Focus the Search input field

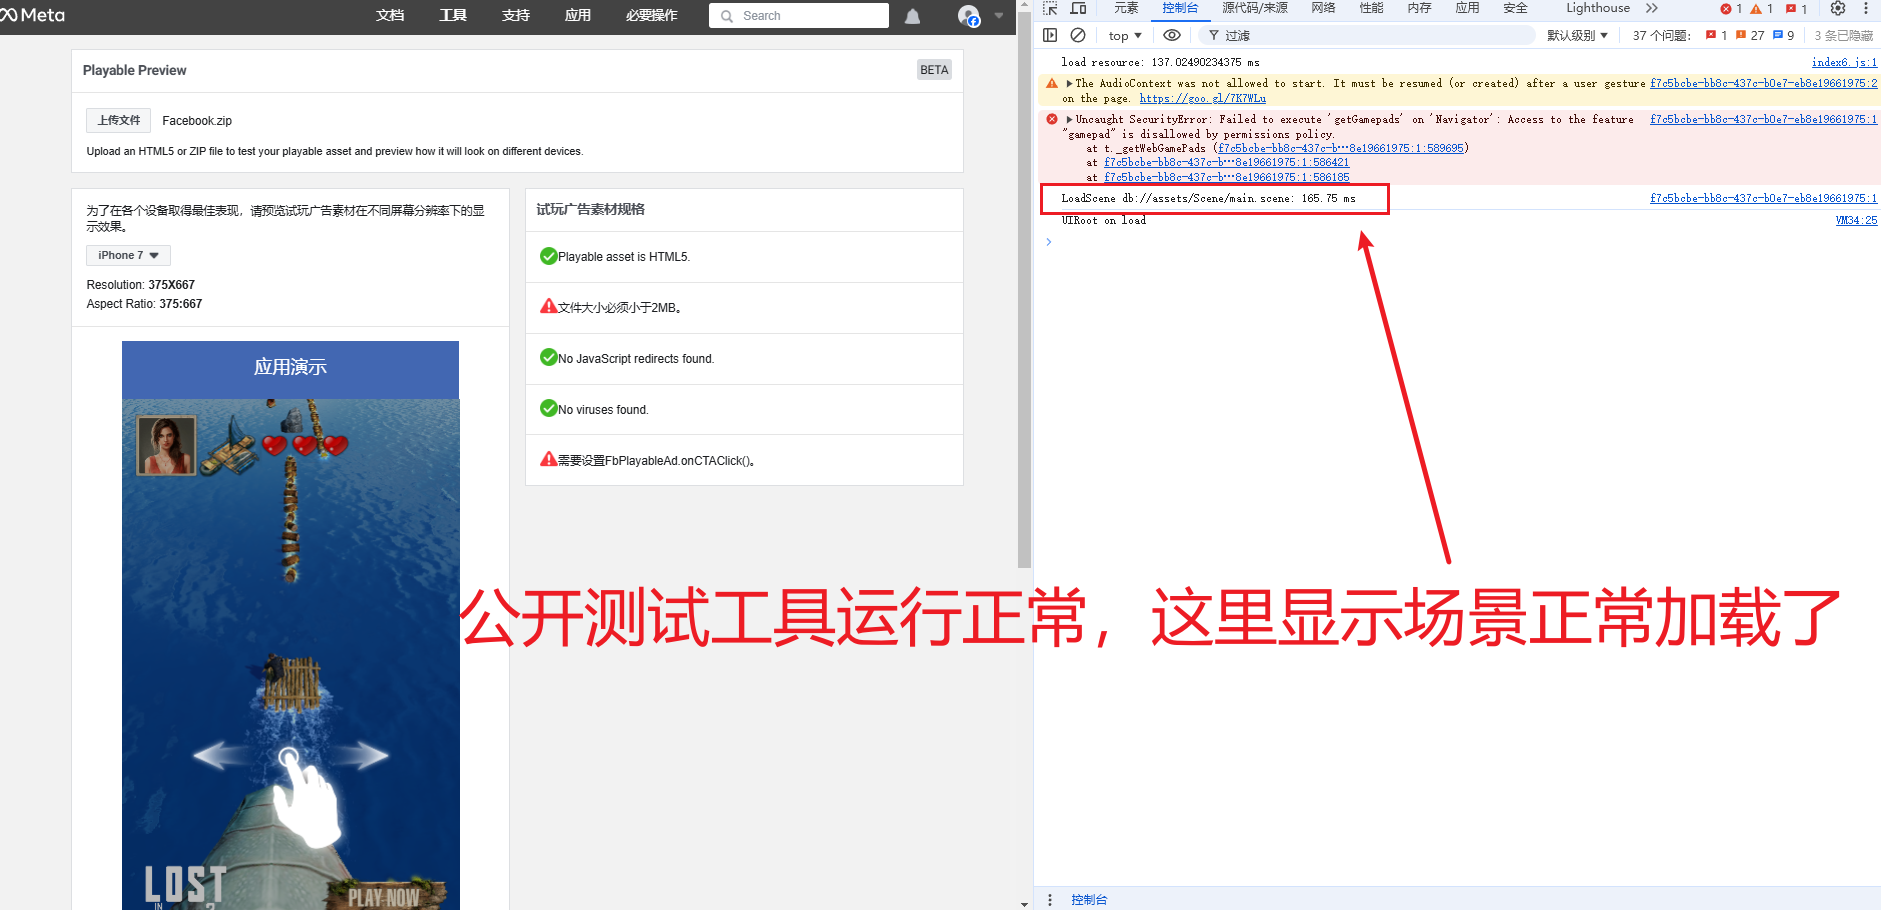(x=799, y=16)
